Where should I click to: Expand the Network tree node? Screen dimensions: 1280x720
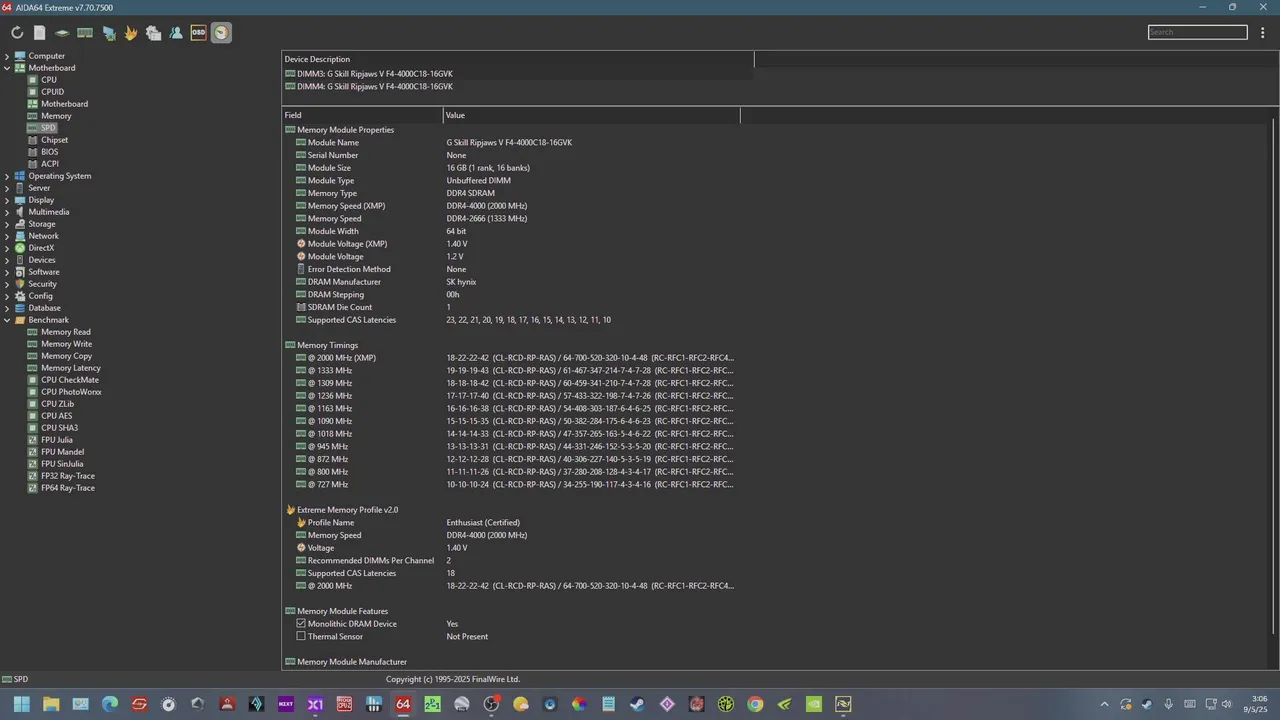tap(7, 236)
